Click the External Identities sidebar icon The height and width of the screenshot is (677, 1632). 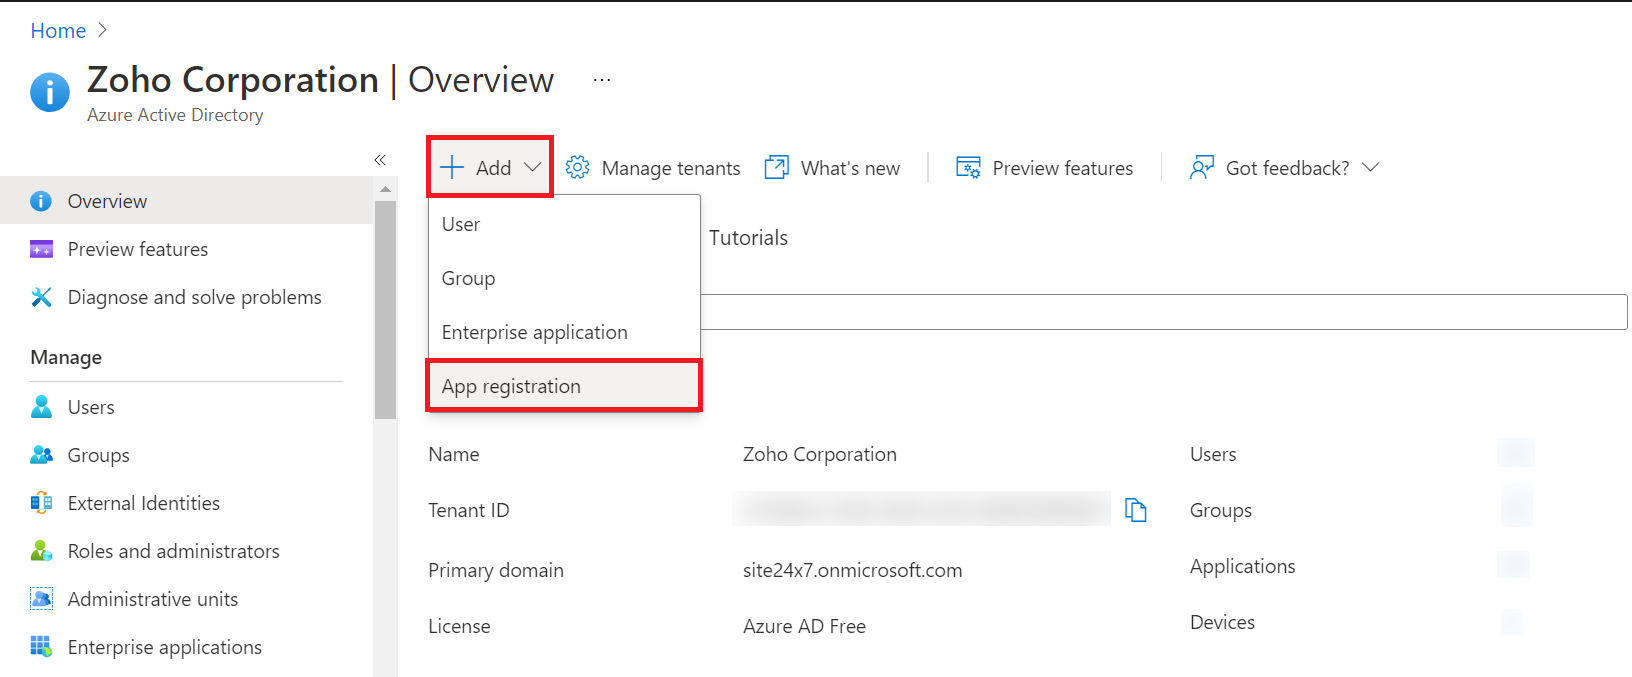[41, 503]
